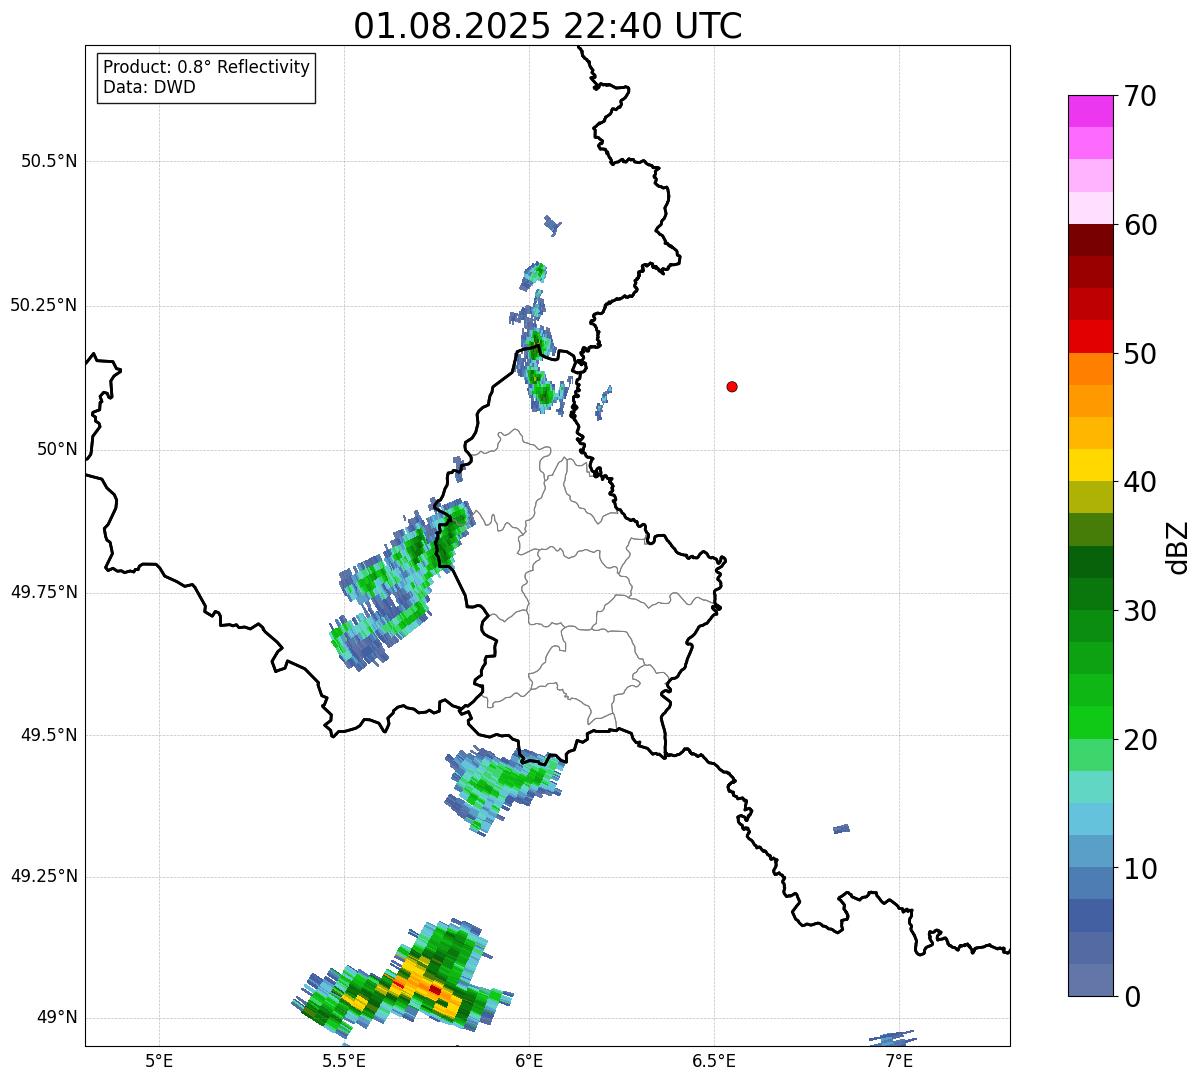This screenshot has width=1202, height=1081.
Task: Click the bright red colorbar segment above 50
Action: (x=1091, y=336)
